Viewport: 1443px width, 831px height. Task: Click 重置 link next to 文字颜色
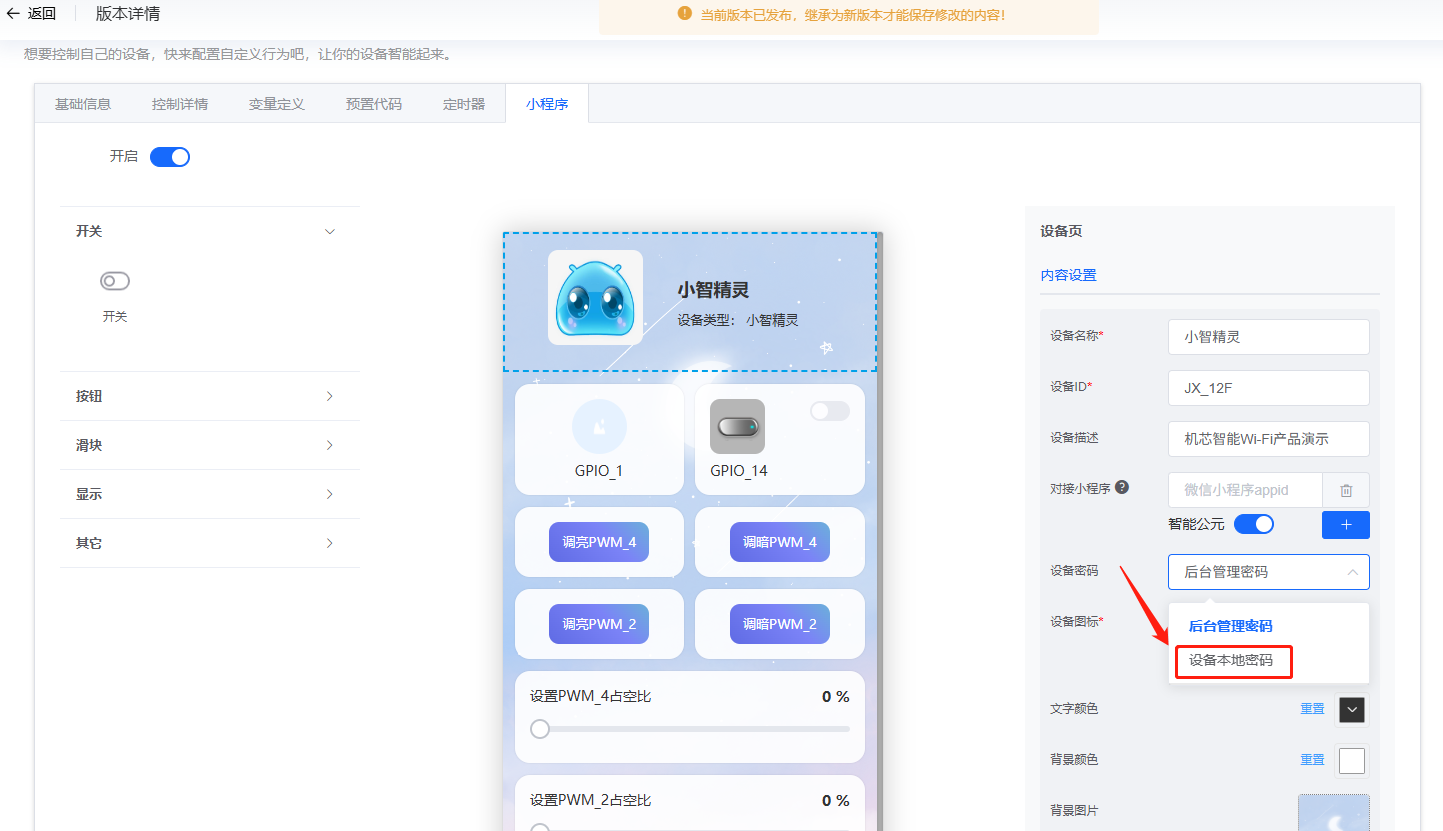tap(1311, 708)
